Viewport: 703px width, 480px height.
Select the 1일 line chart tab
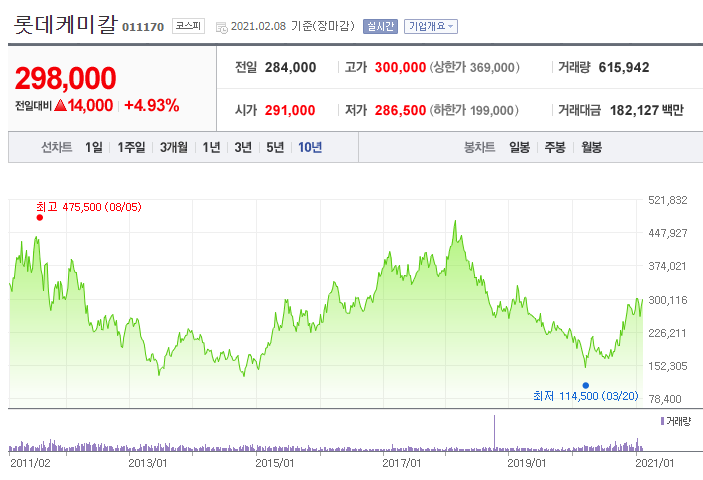pyautogui.click(x=94, y=147)
